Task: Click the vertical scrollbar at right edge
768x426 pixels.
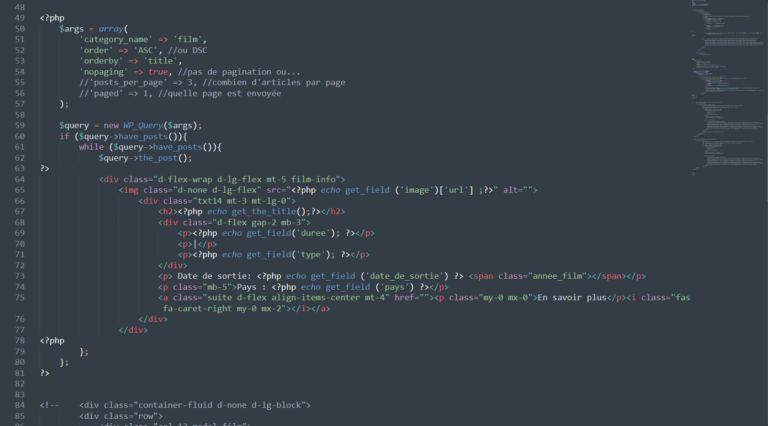Action: click(767, 213)
